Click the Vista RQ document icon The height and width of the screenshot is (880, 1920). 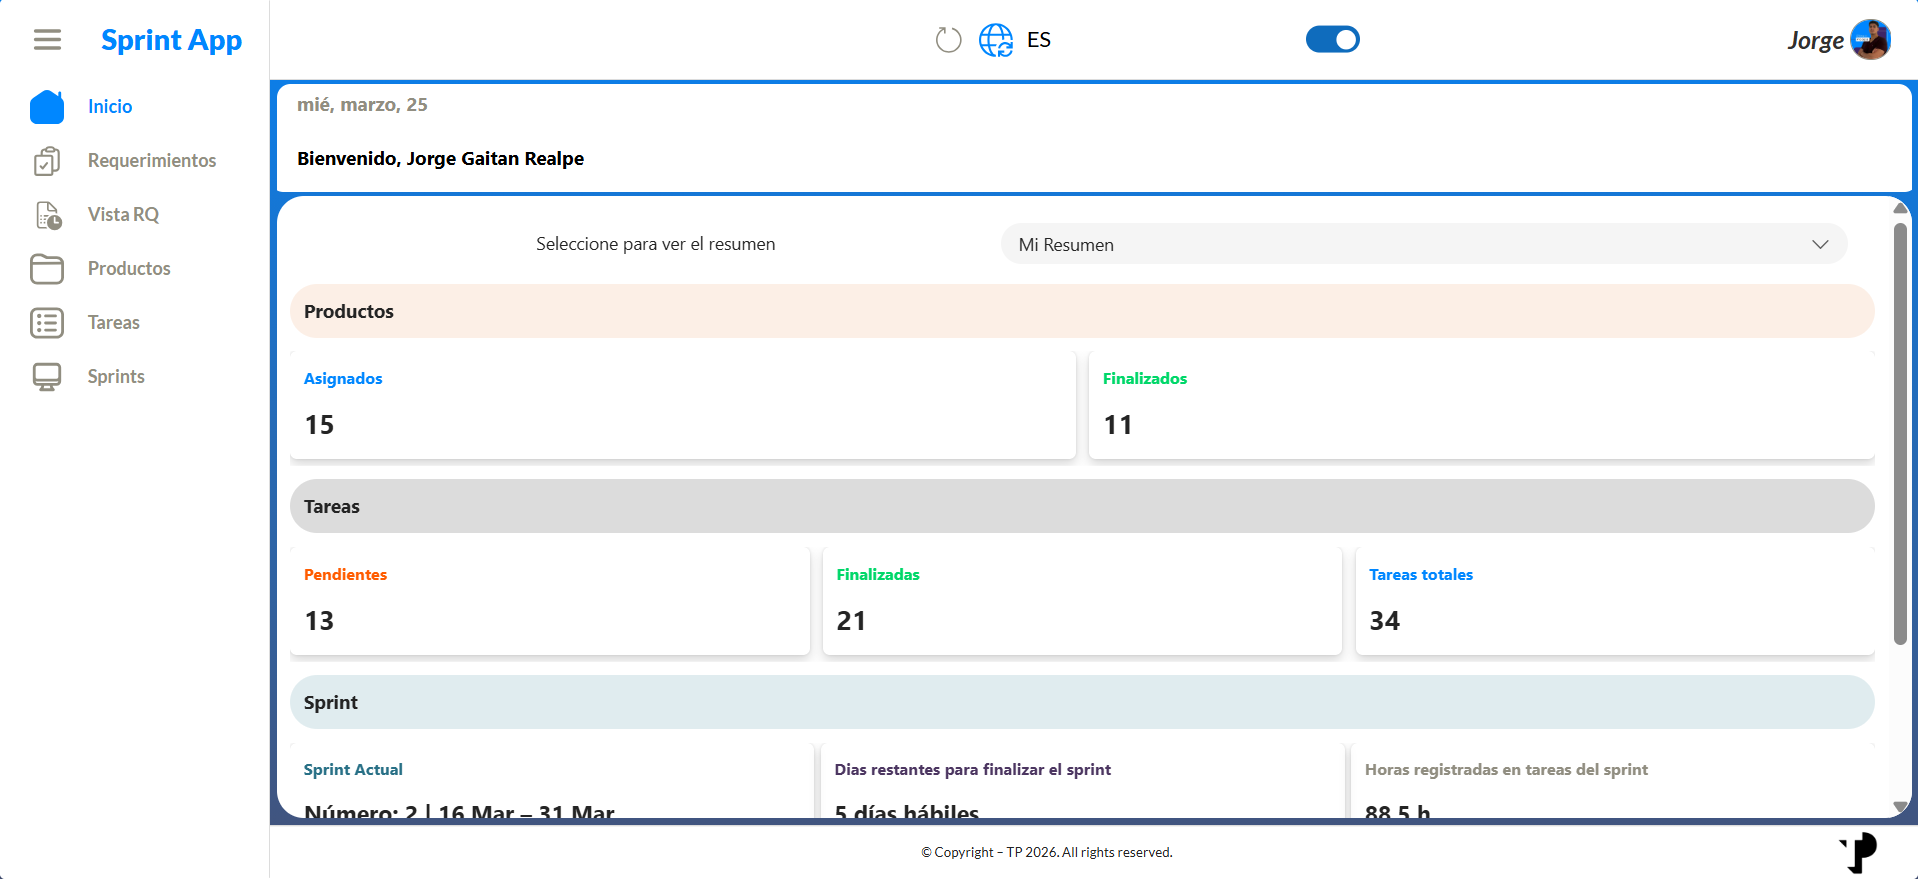point(48,214)
